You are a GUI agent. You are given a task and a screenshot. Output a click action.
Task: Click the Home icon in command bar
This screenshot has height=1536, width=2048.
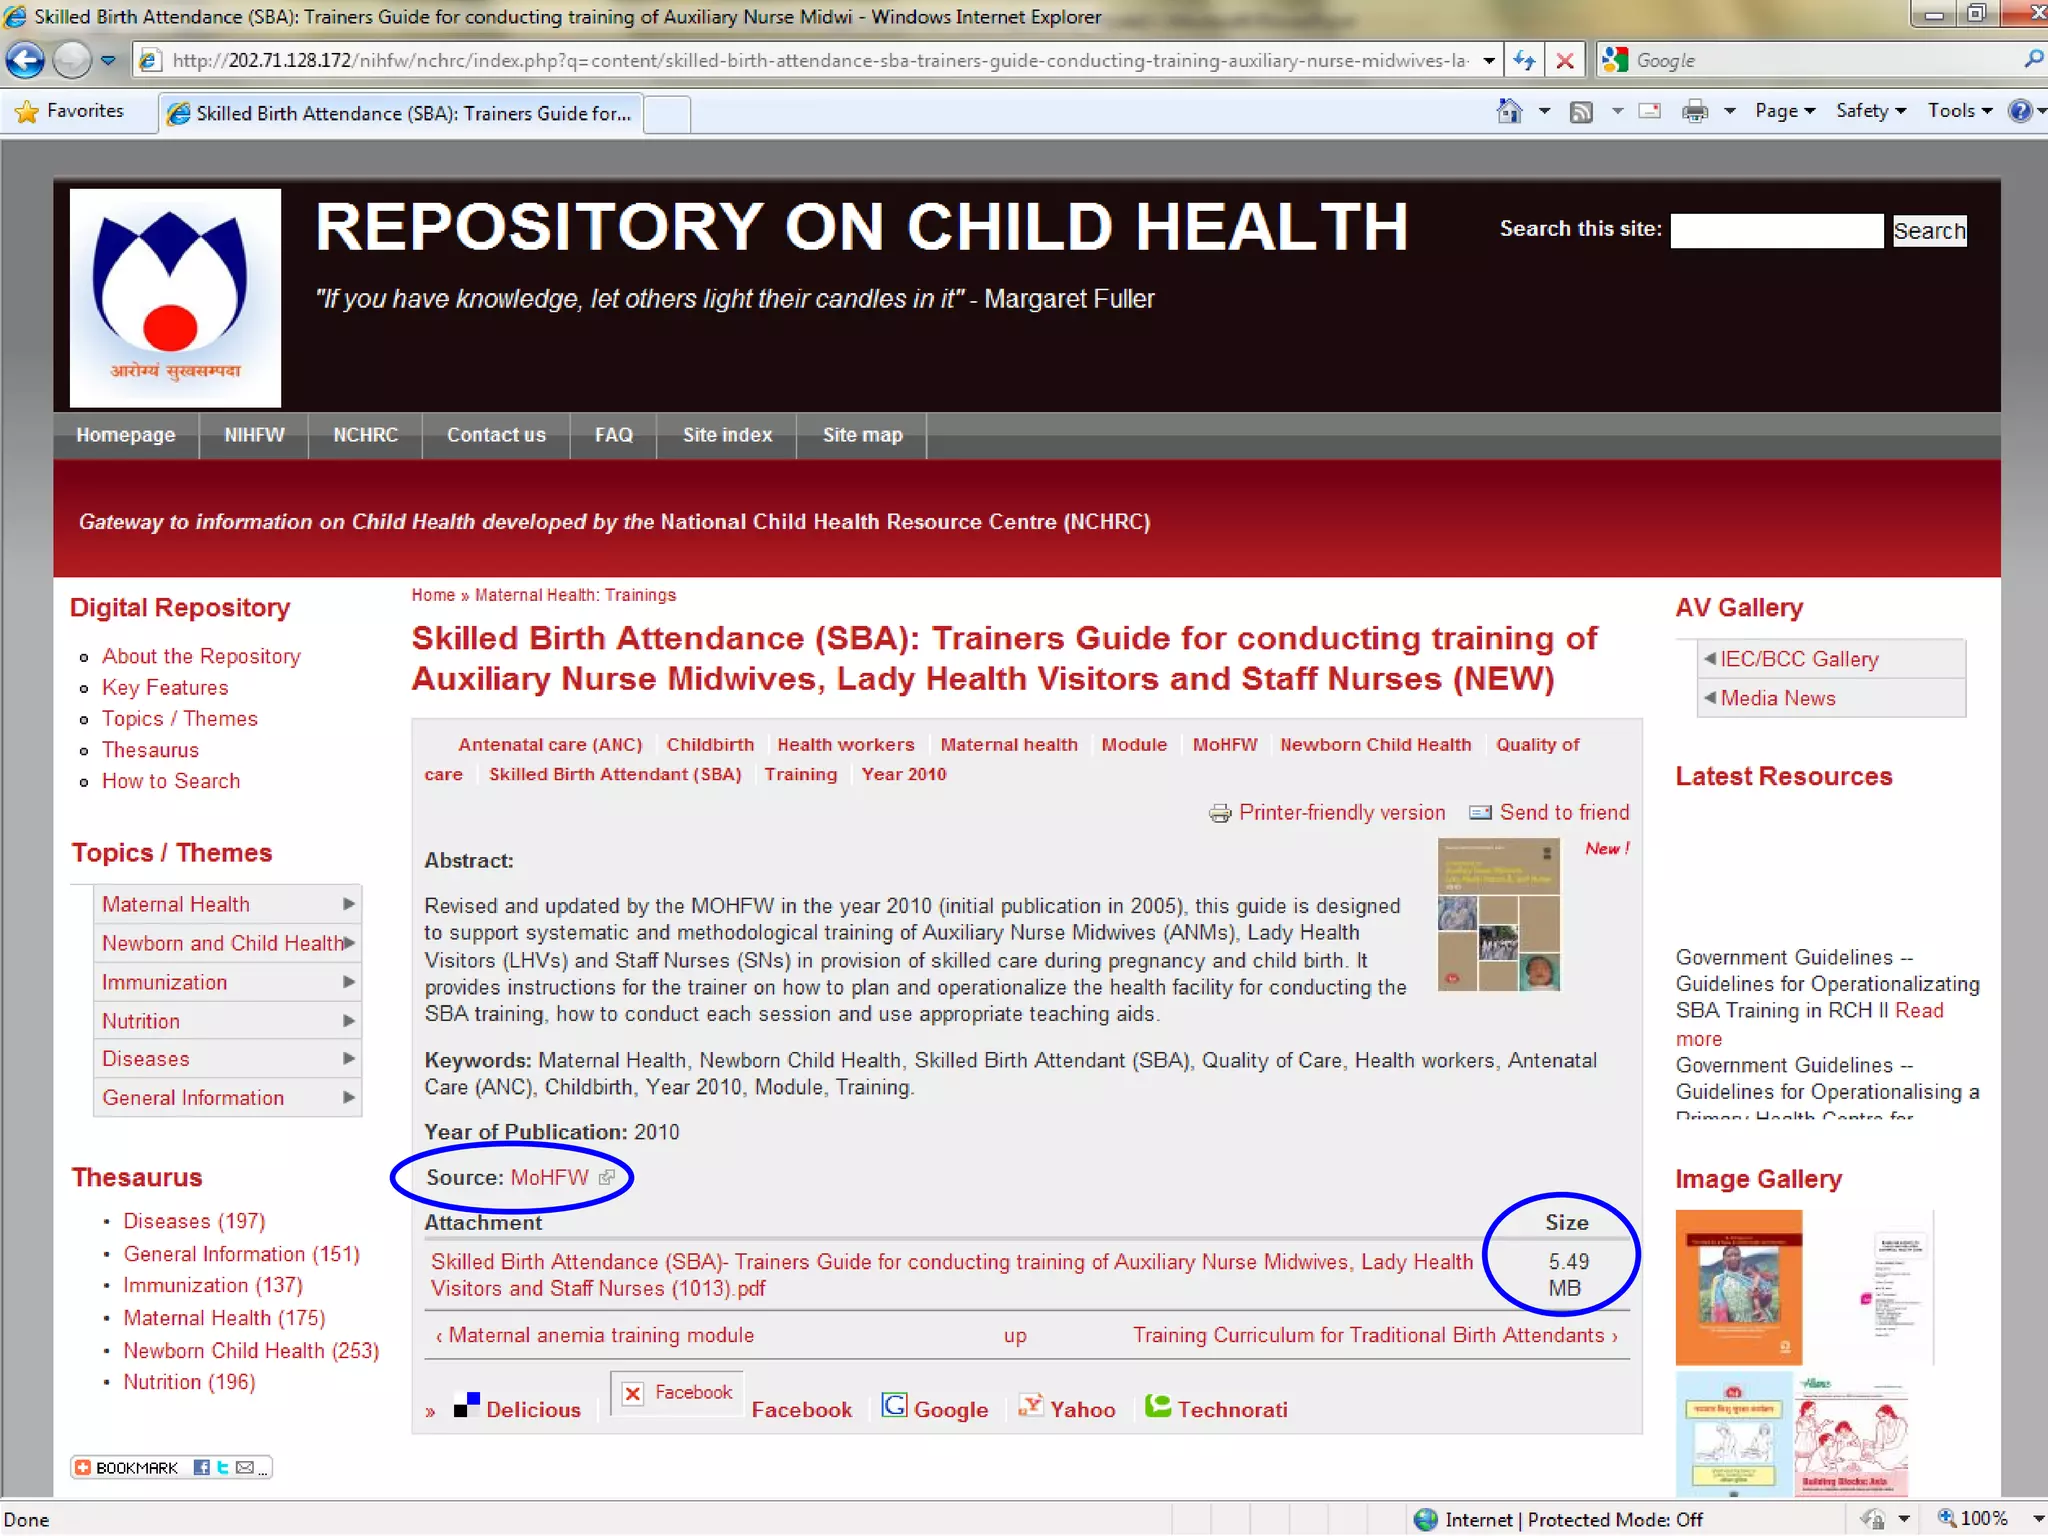(1509, 111)
